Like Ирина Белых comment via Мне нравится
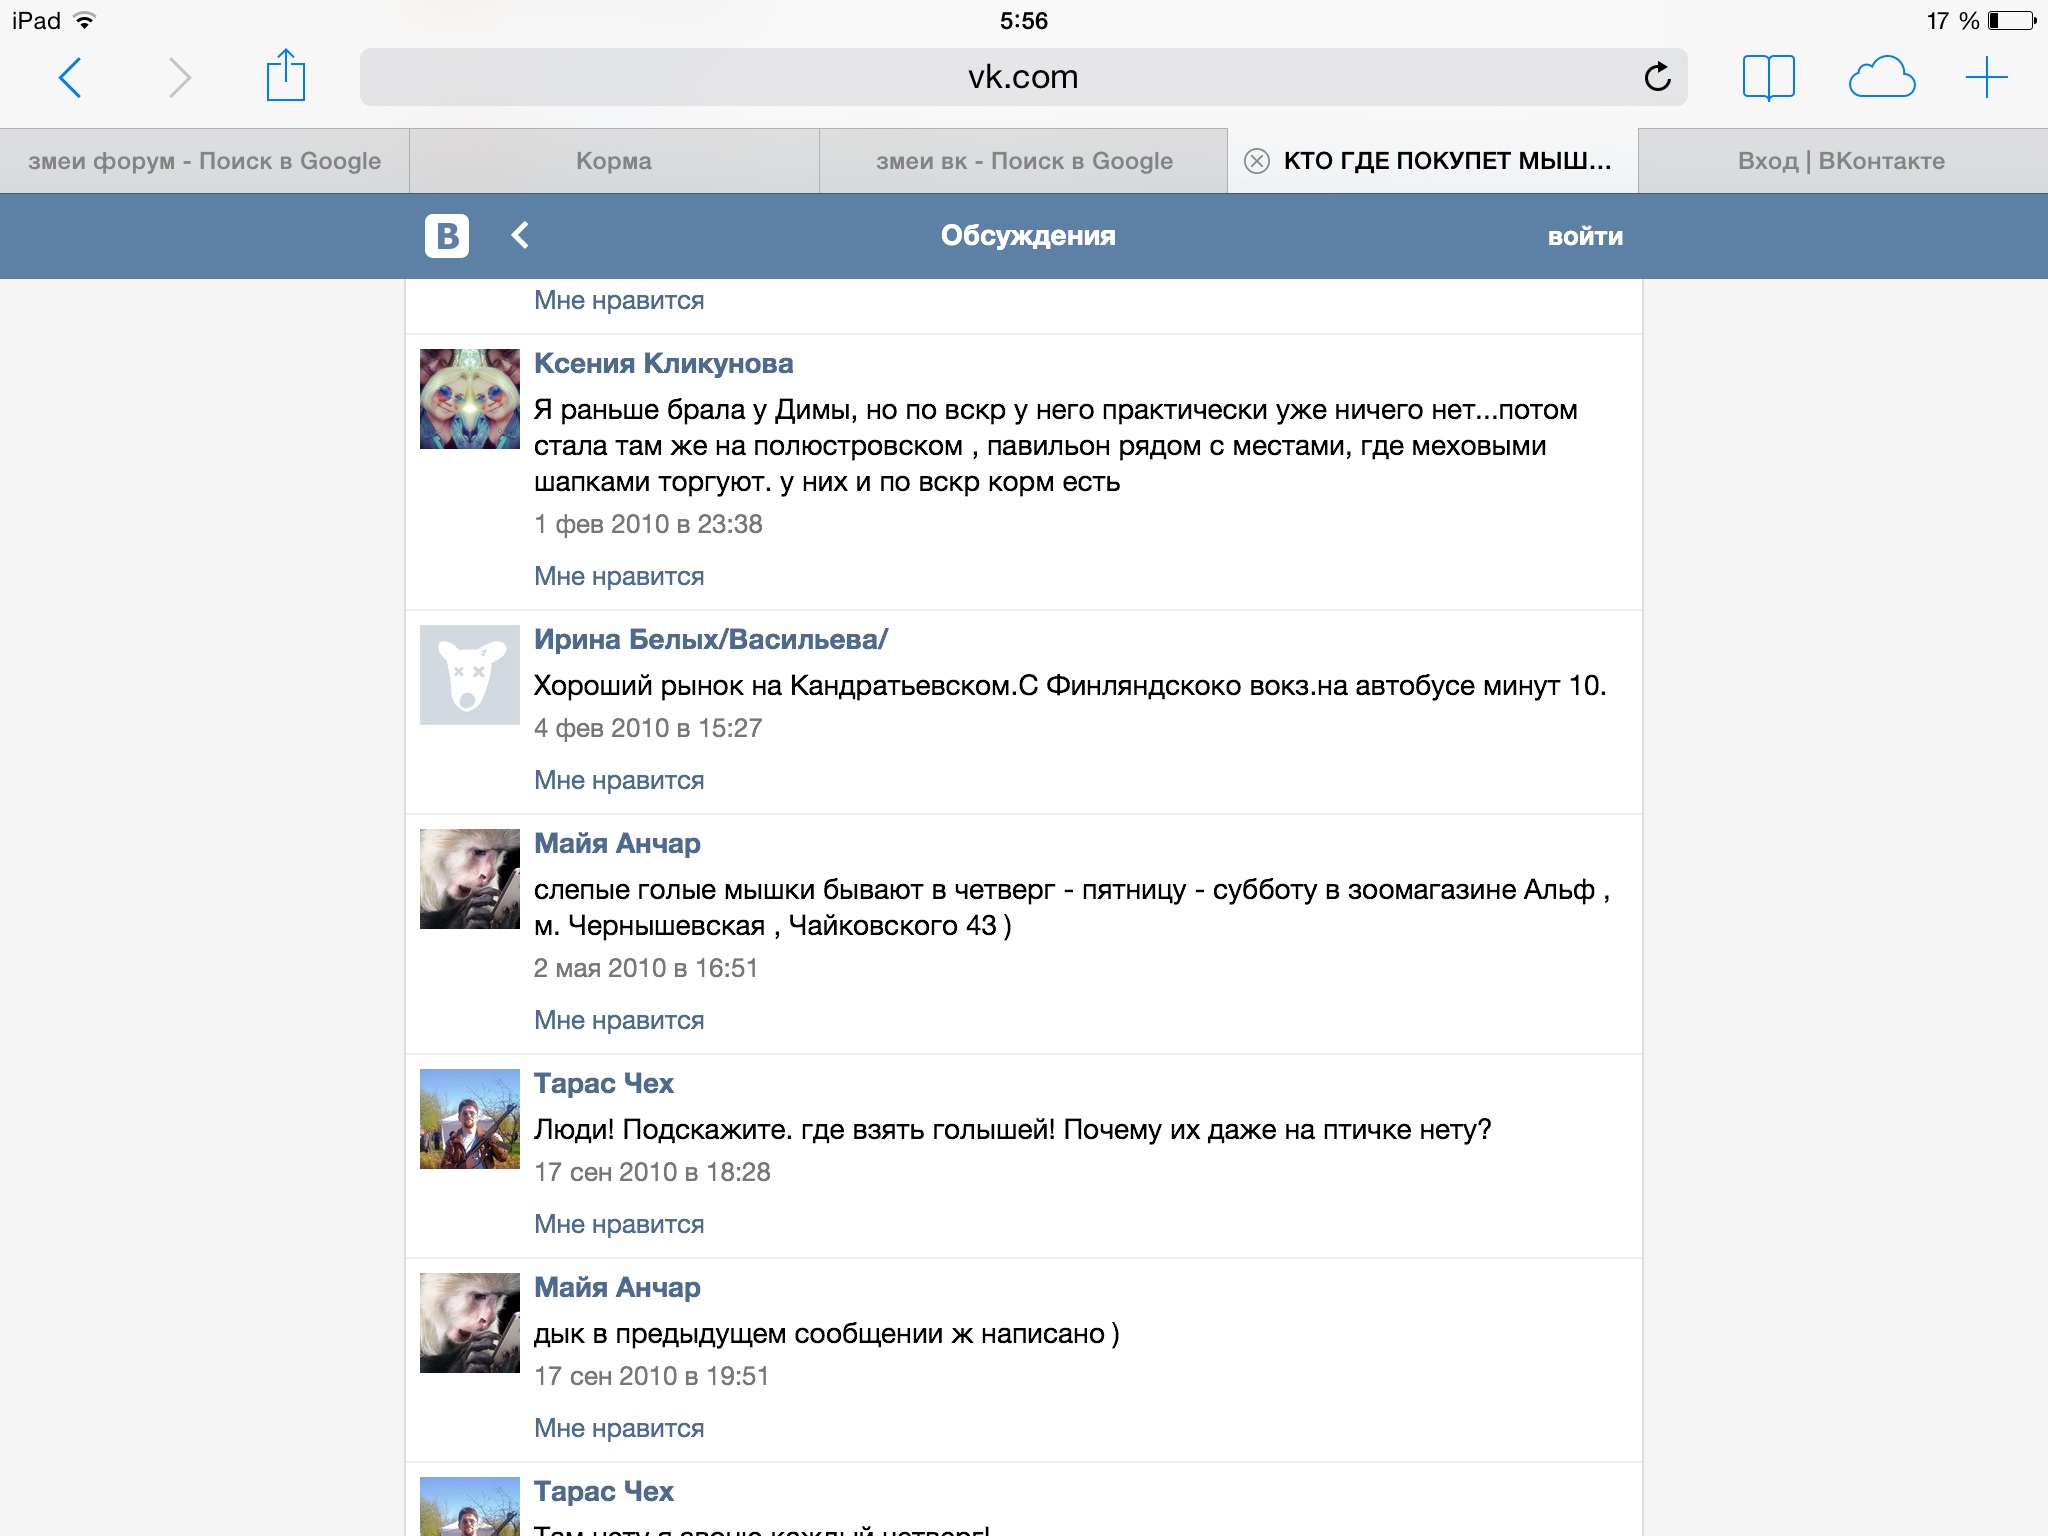The height and width of the screenshot is (1536, 2048). tap(619, 780)
